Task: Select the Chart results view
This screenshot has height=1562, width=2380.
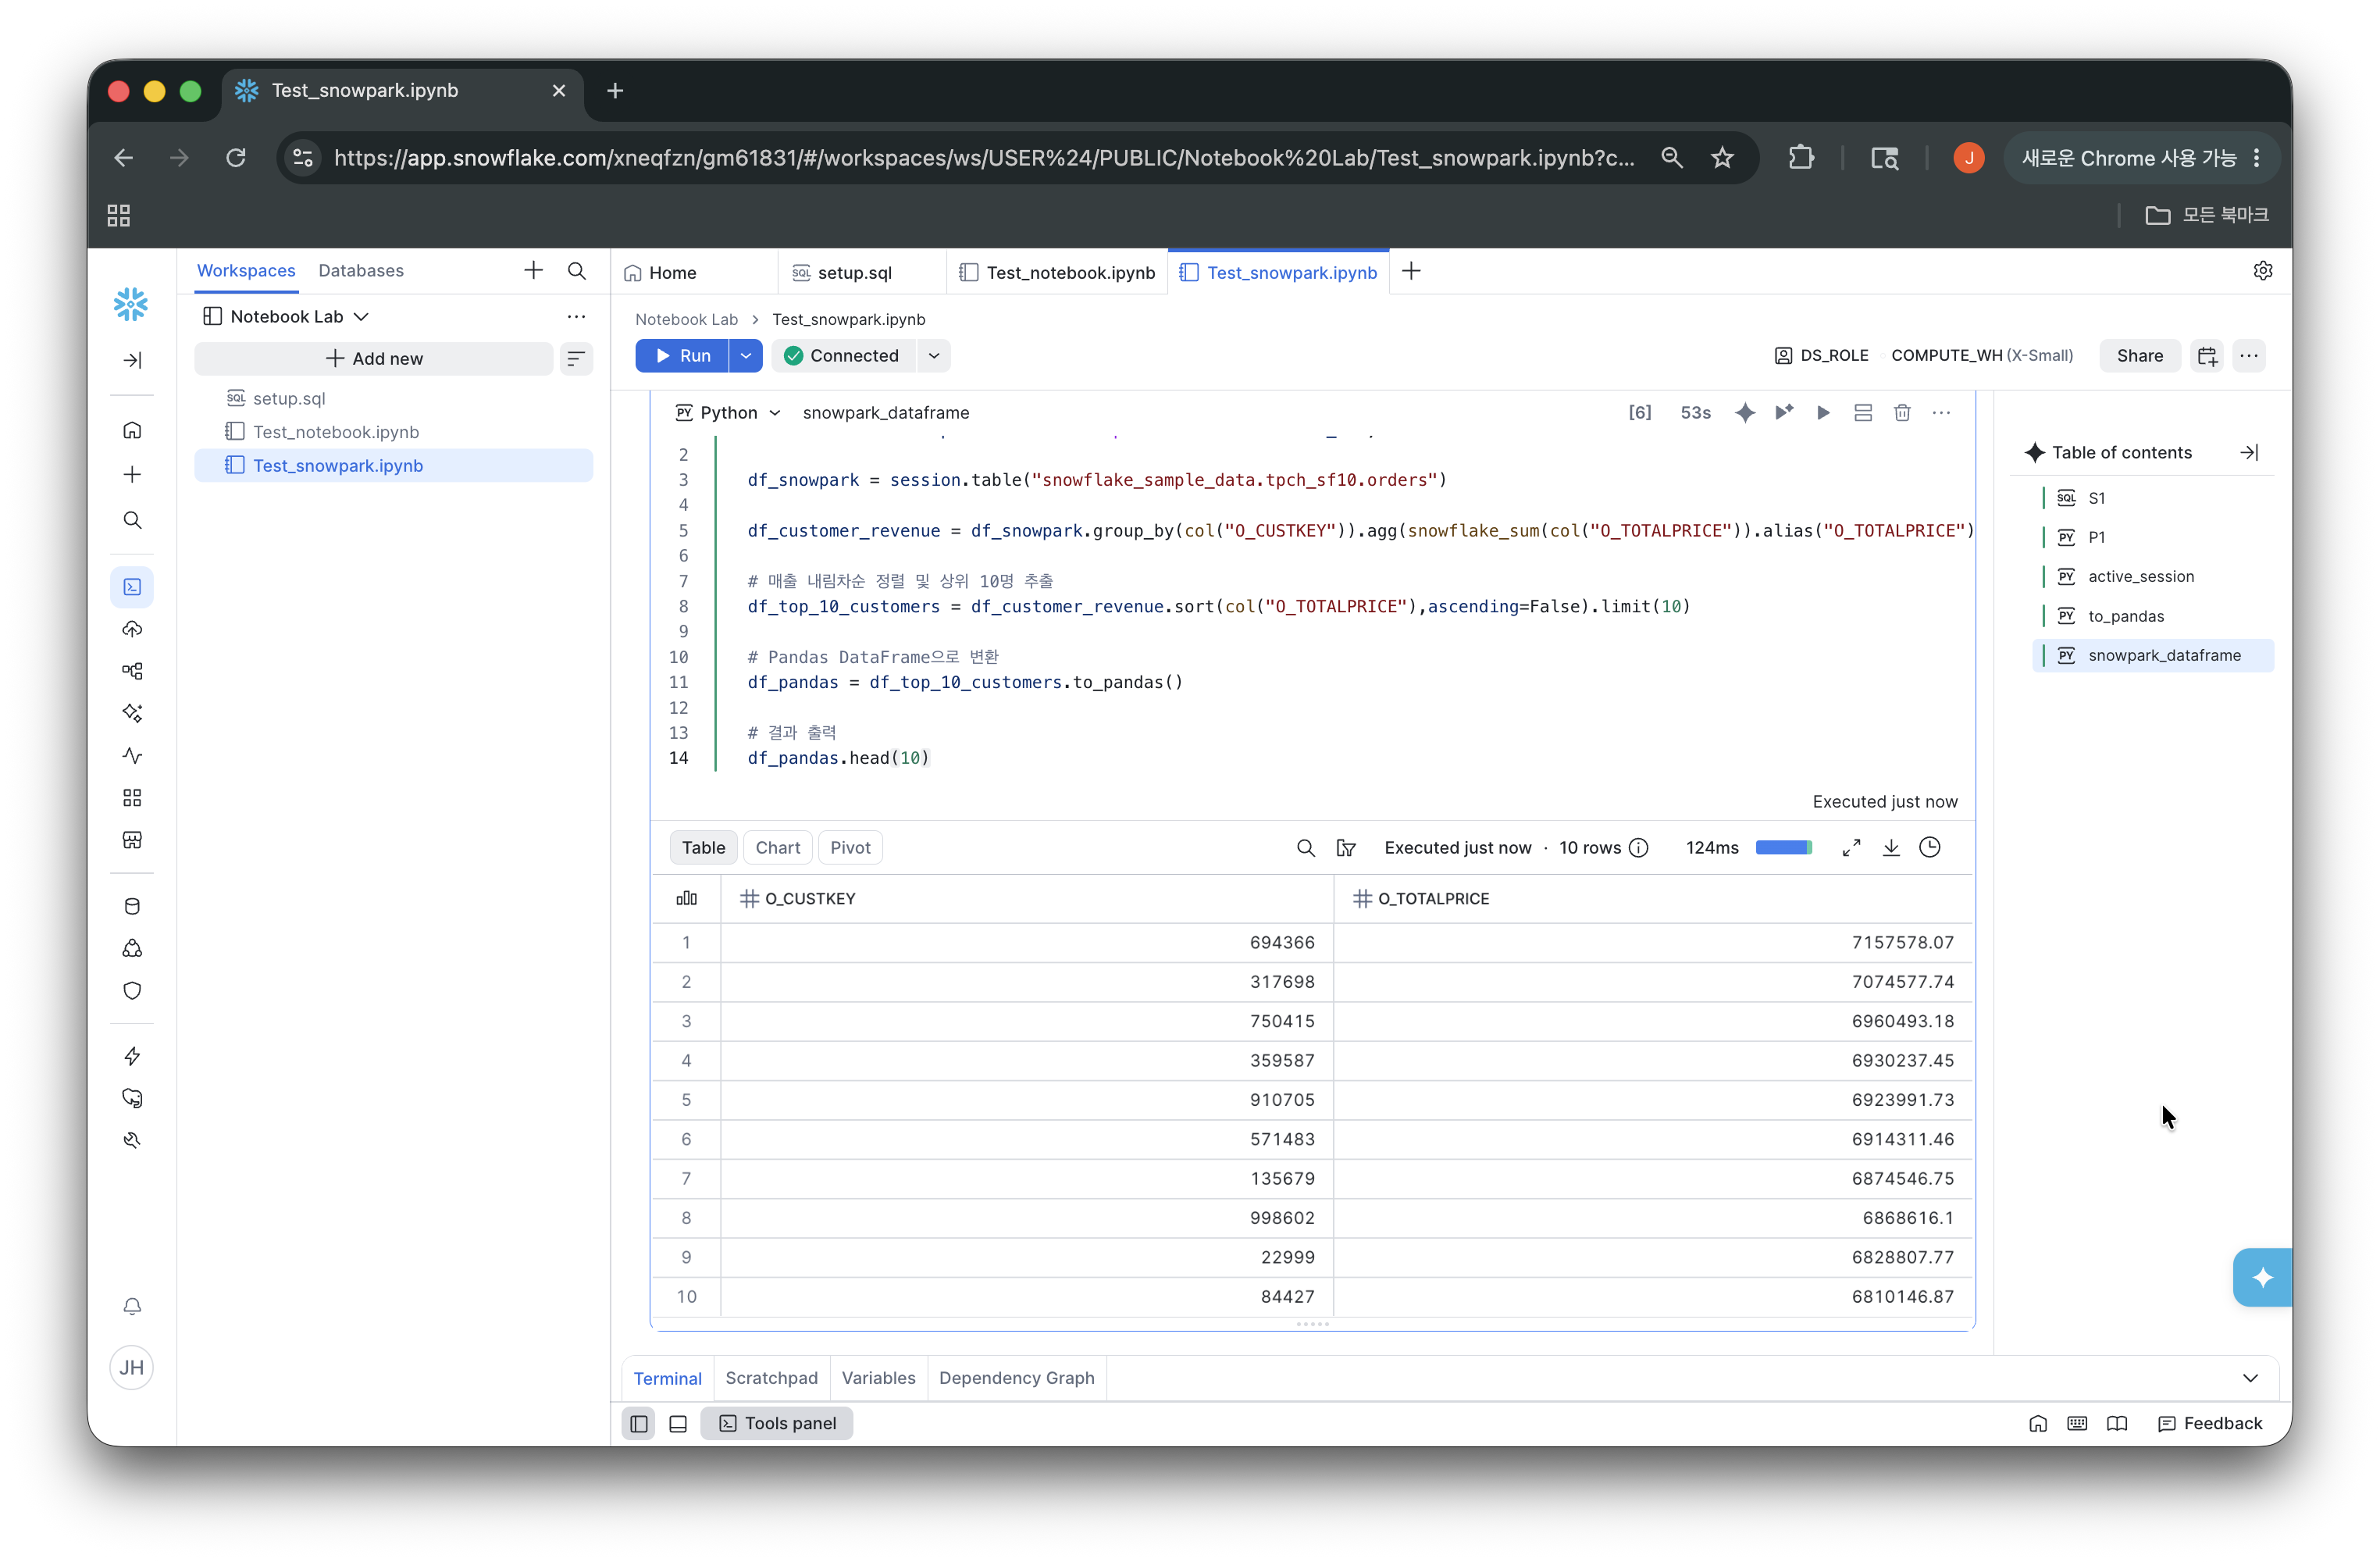Action: (x=778, y=848)
